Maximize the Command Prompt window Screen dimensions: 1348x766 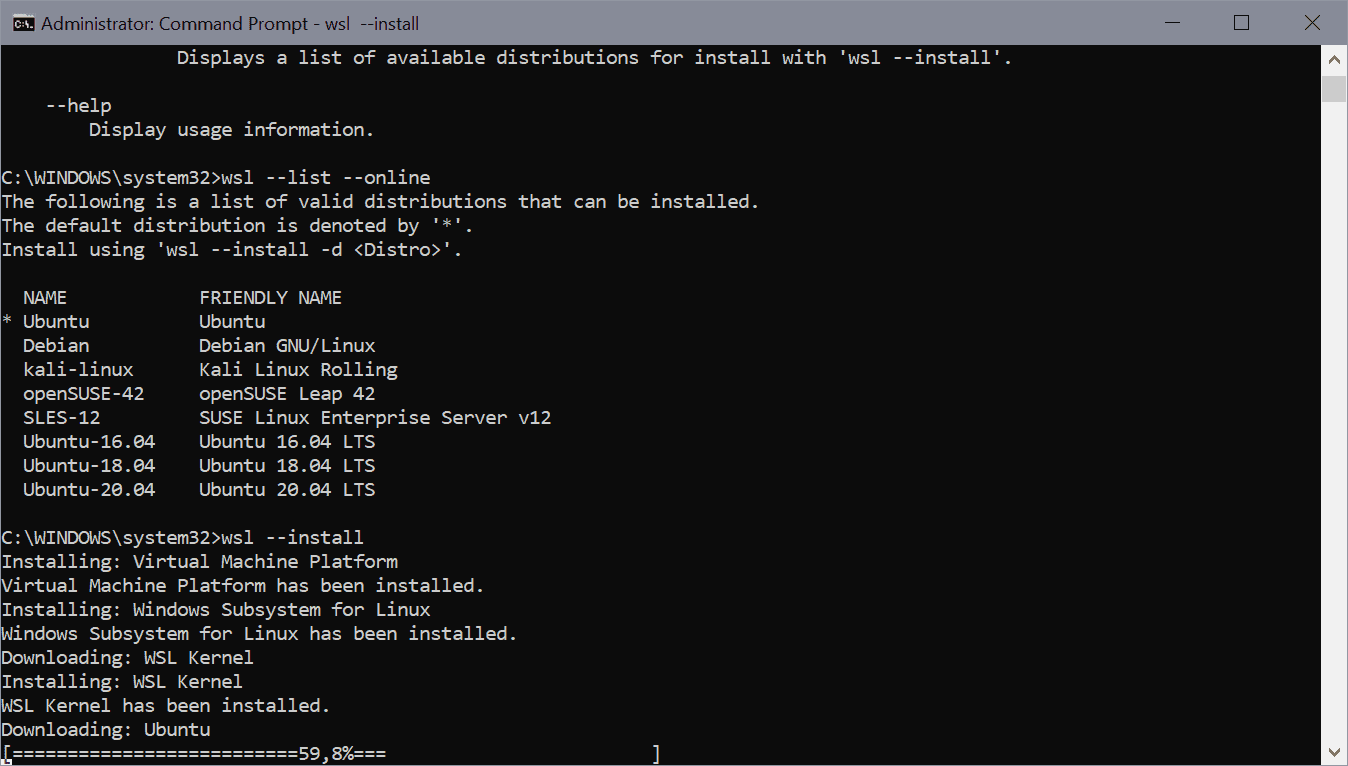[x=1241, y=22]
